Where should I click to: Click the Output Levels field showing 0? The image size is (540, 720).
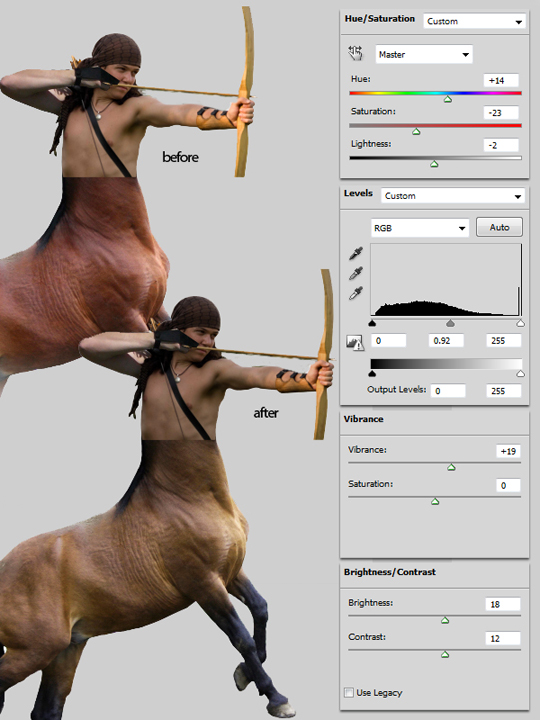[448, 391]
